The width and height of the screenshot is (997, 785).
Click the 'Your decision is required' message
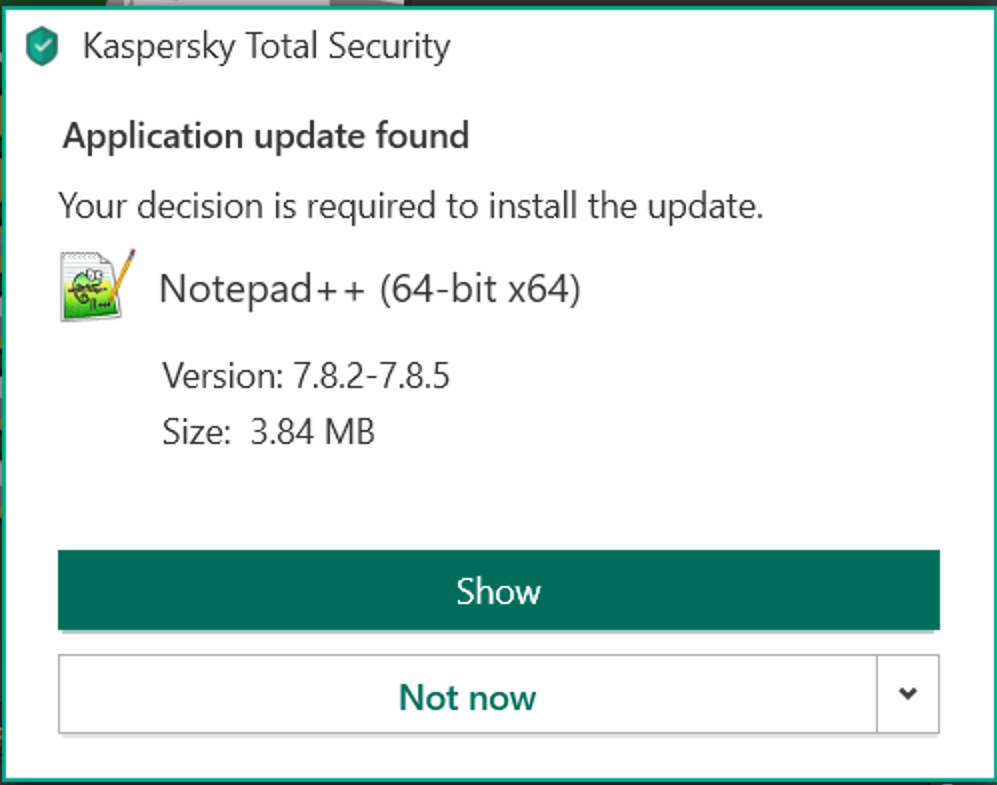410,206
